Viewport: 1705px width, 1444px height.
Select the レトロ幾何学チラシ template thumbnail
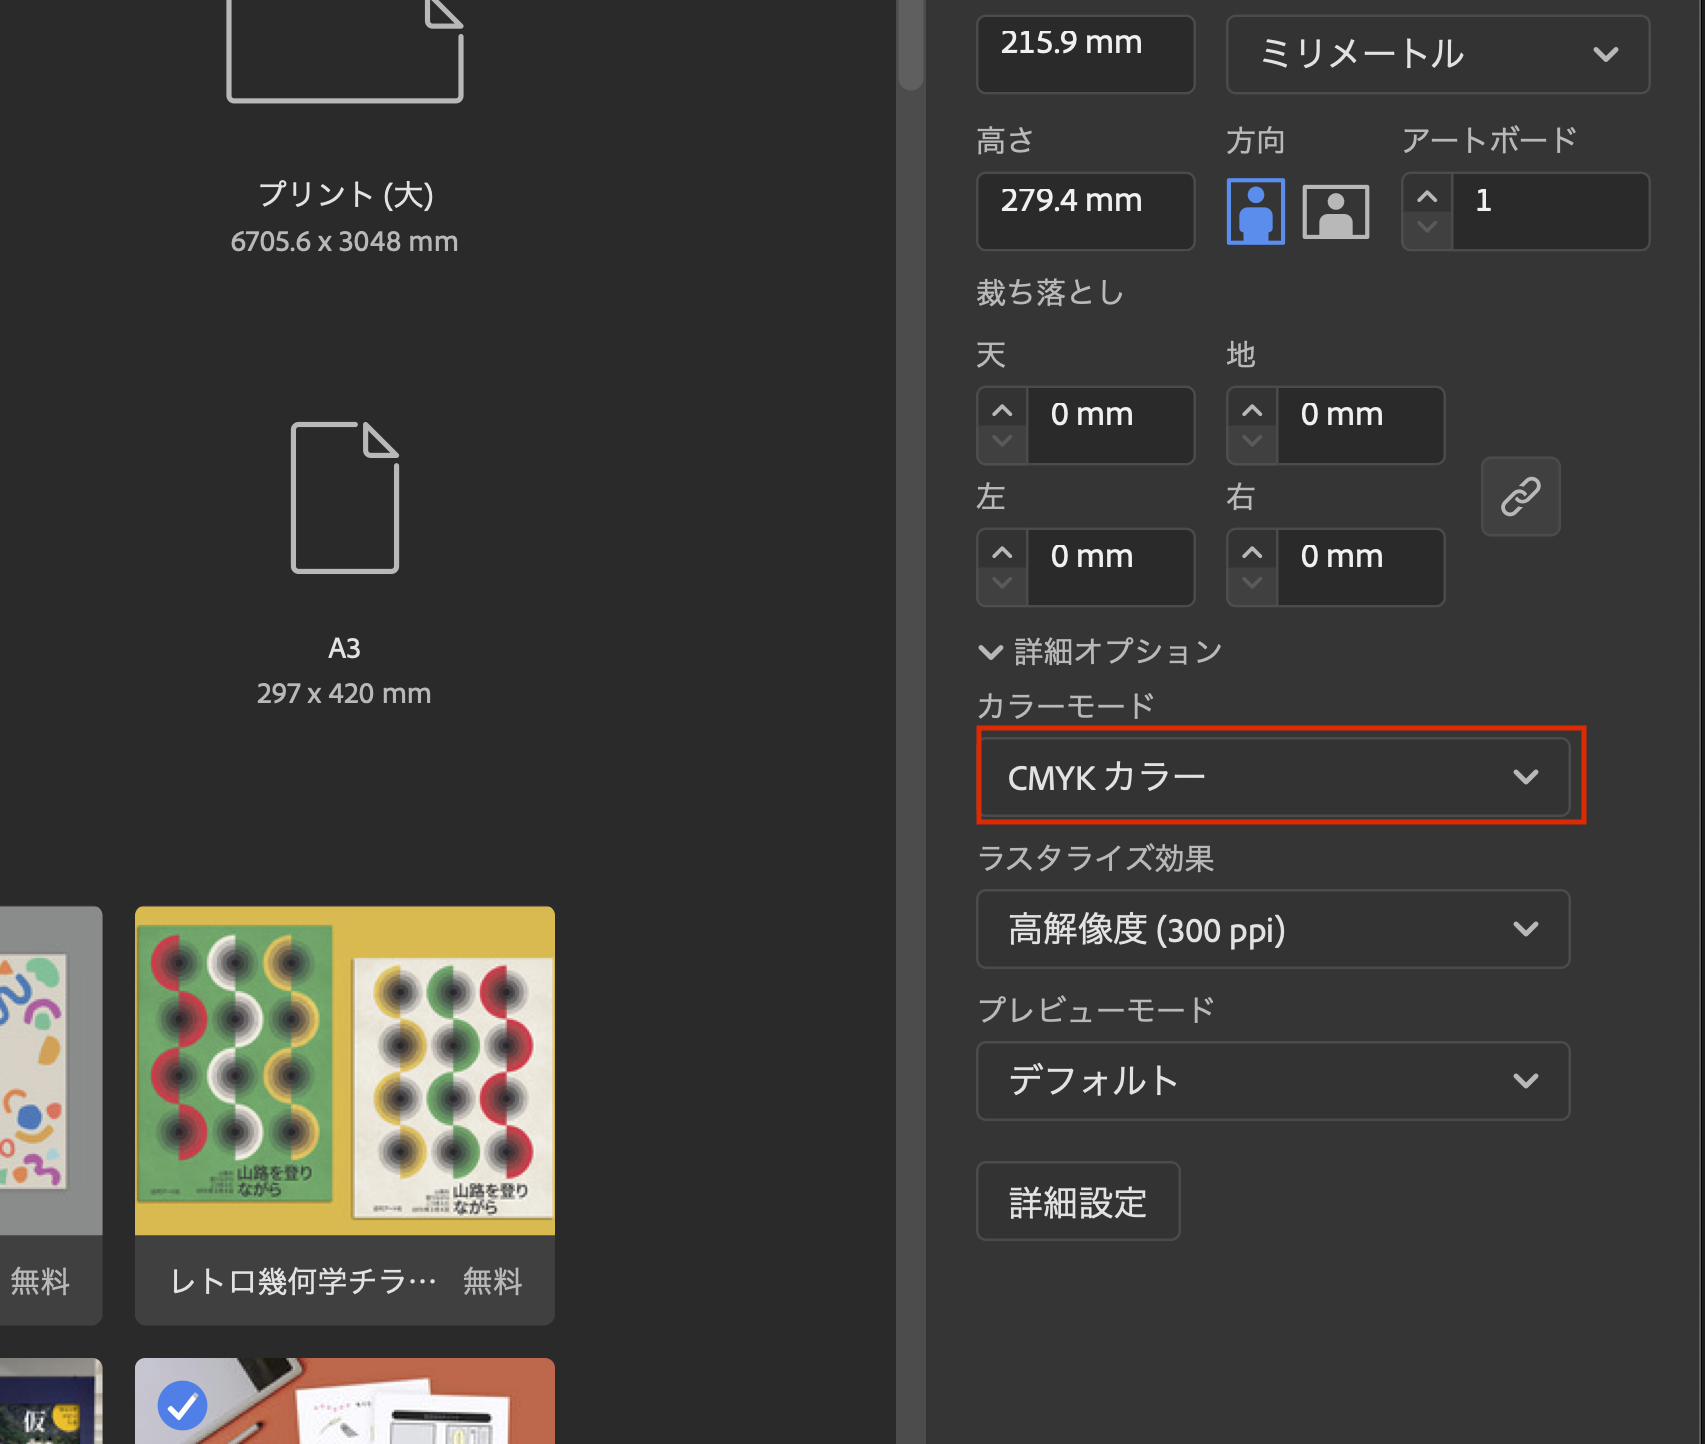pyautogui.click(x=344, y=1071)
